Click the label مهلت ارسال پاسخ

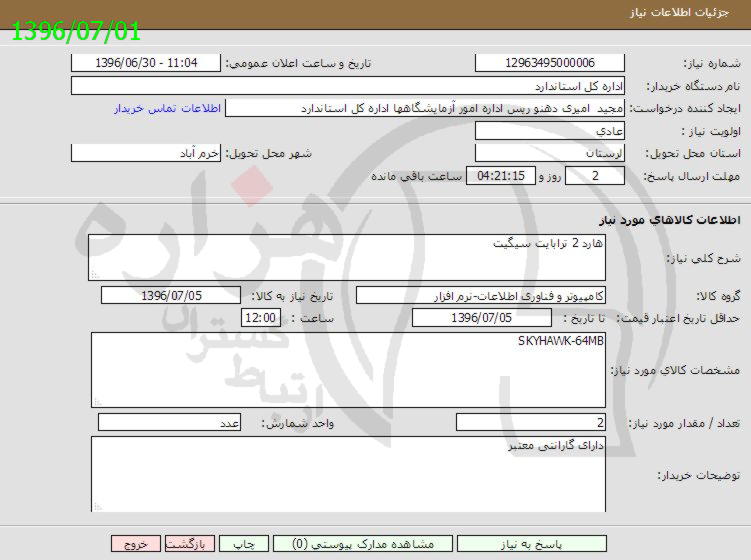tap(692, 177)
